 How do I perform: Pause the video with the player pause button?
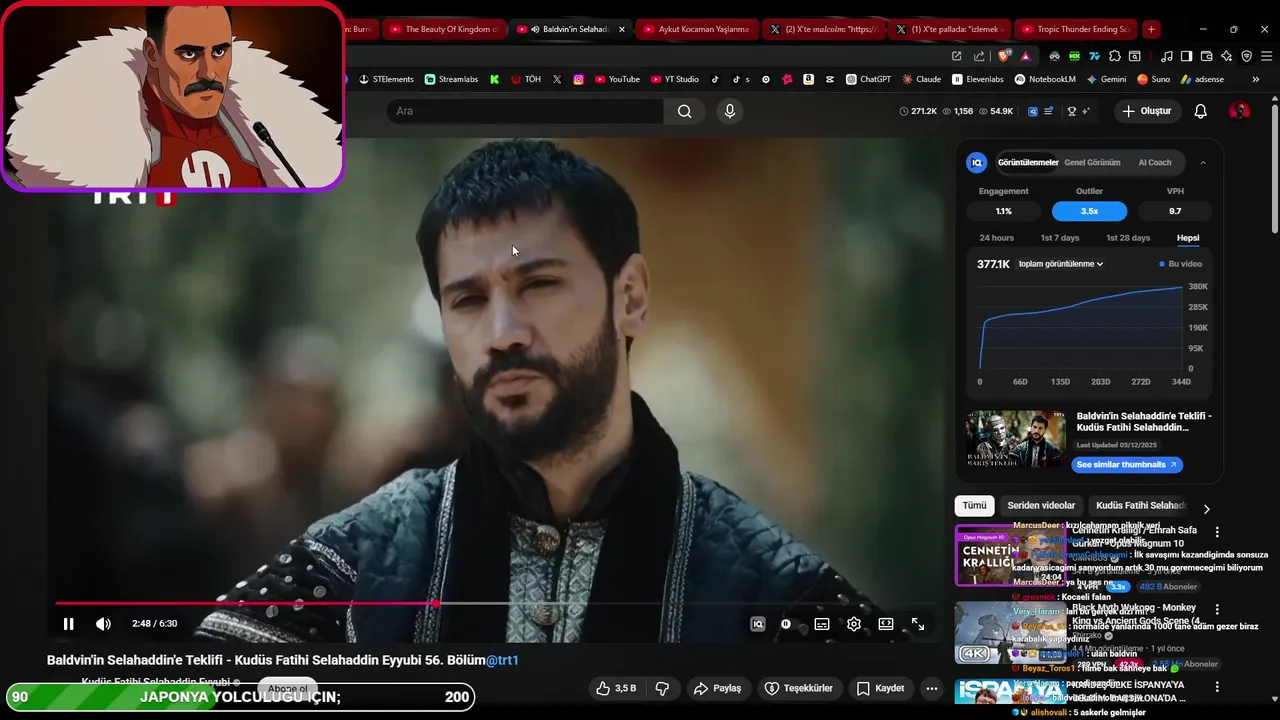(68, 624)
